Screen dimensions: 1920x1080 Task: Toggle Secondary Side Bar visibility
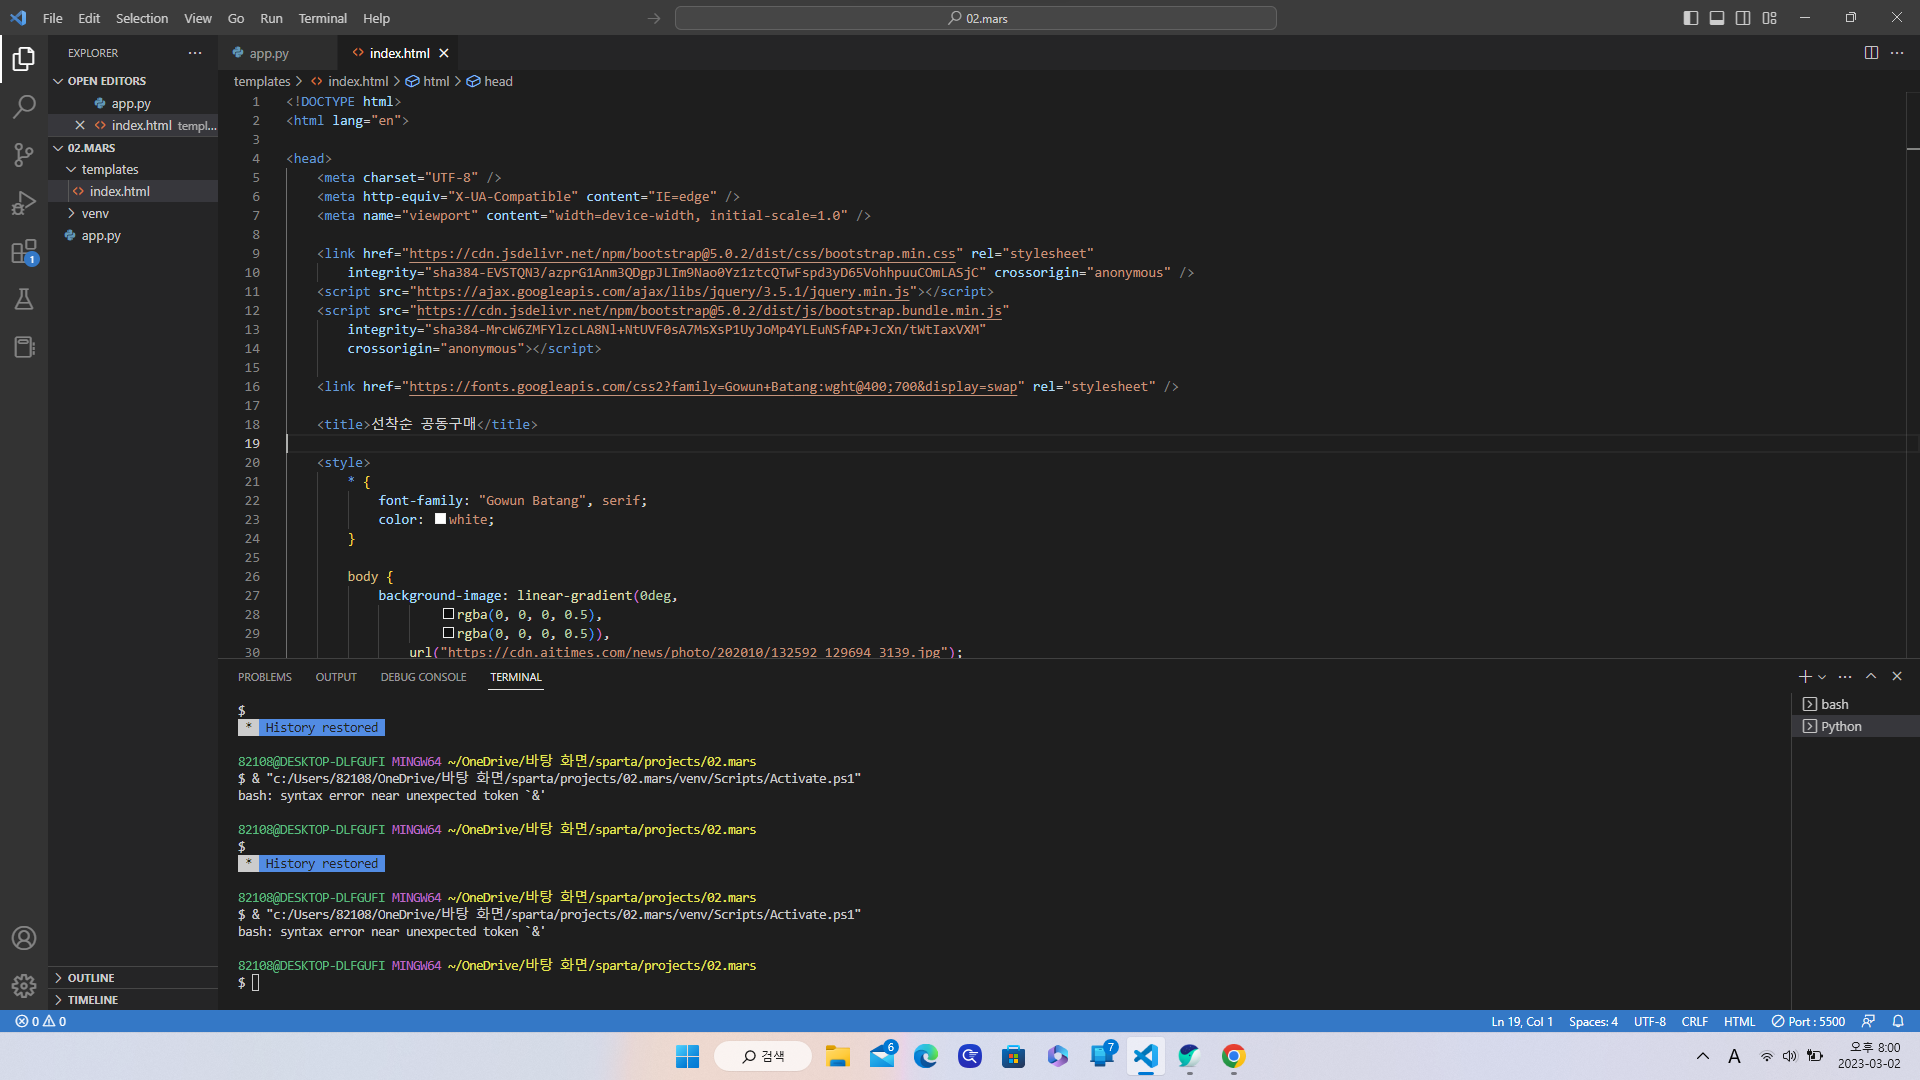[x=1743, y=18]
